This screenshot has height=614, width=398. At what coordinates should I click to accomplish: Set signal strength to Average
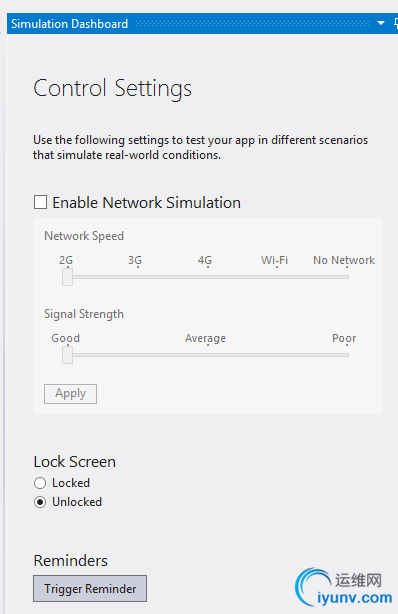pos(208,355)
